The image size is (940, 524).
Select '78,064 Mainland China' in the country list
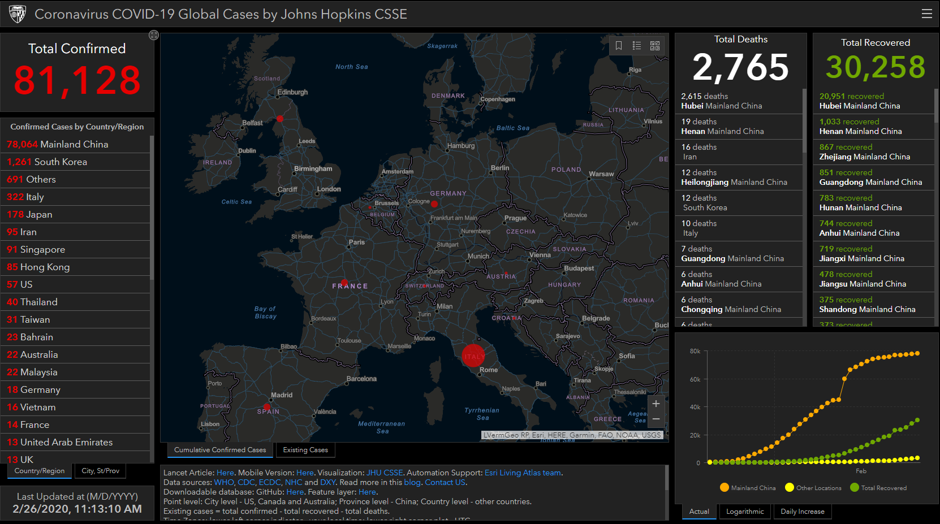click(75, 144)
